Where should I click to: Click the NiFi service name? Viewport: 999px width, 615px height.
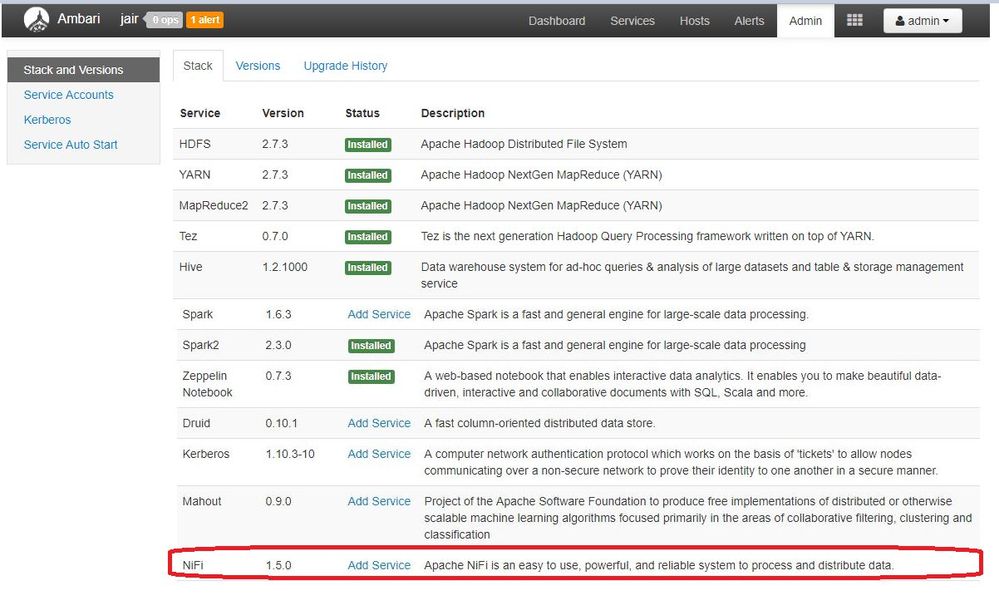[192, 565]
